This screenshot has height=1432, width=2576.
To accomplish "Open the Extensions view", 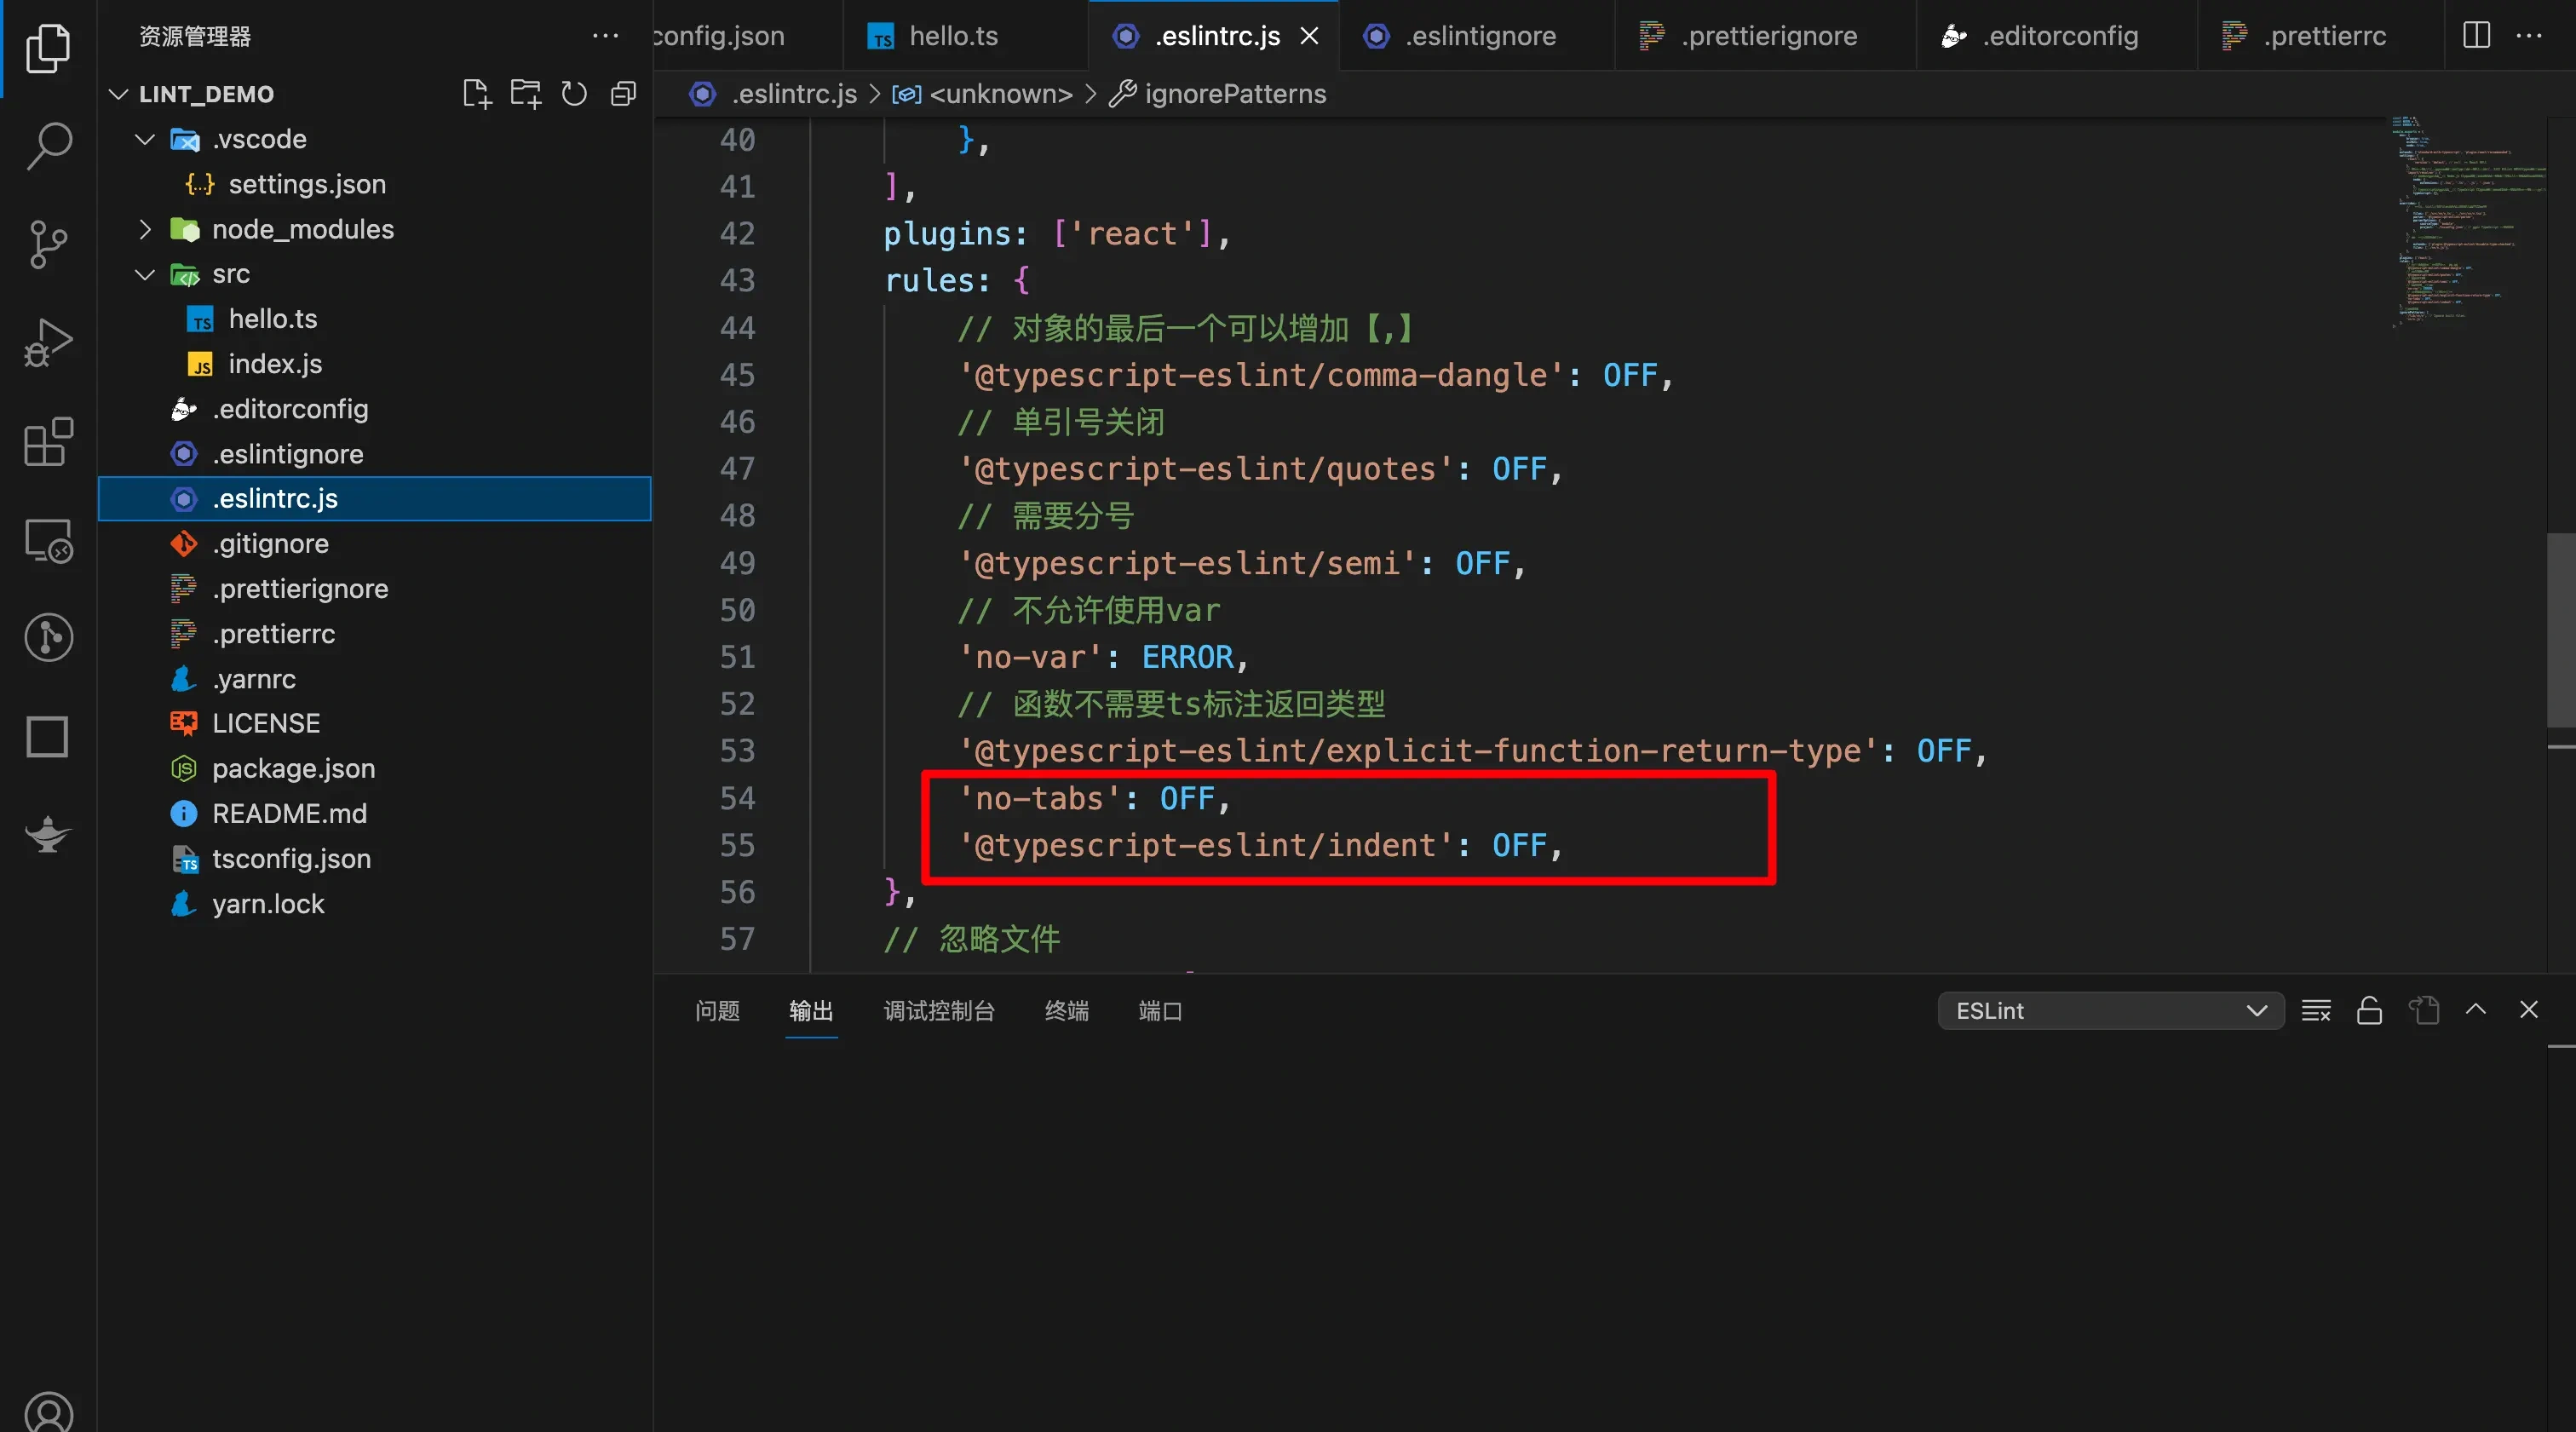I will (48, 442).
